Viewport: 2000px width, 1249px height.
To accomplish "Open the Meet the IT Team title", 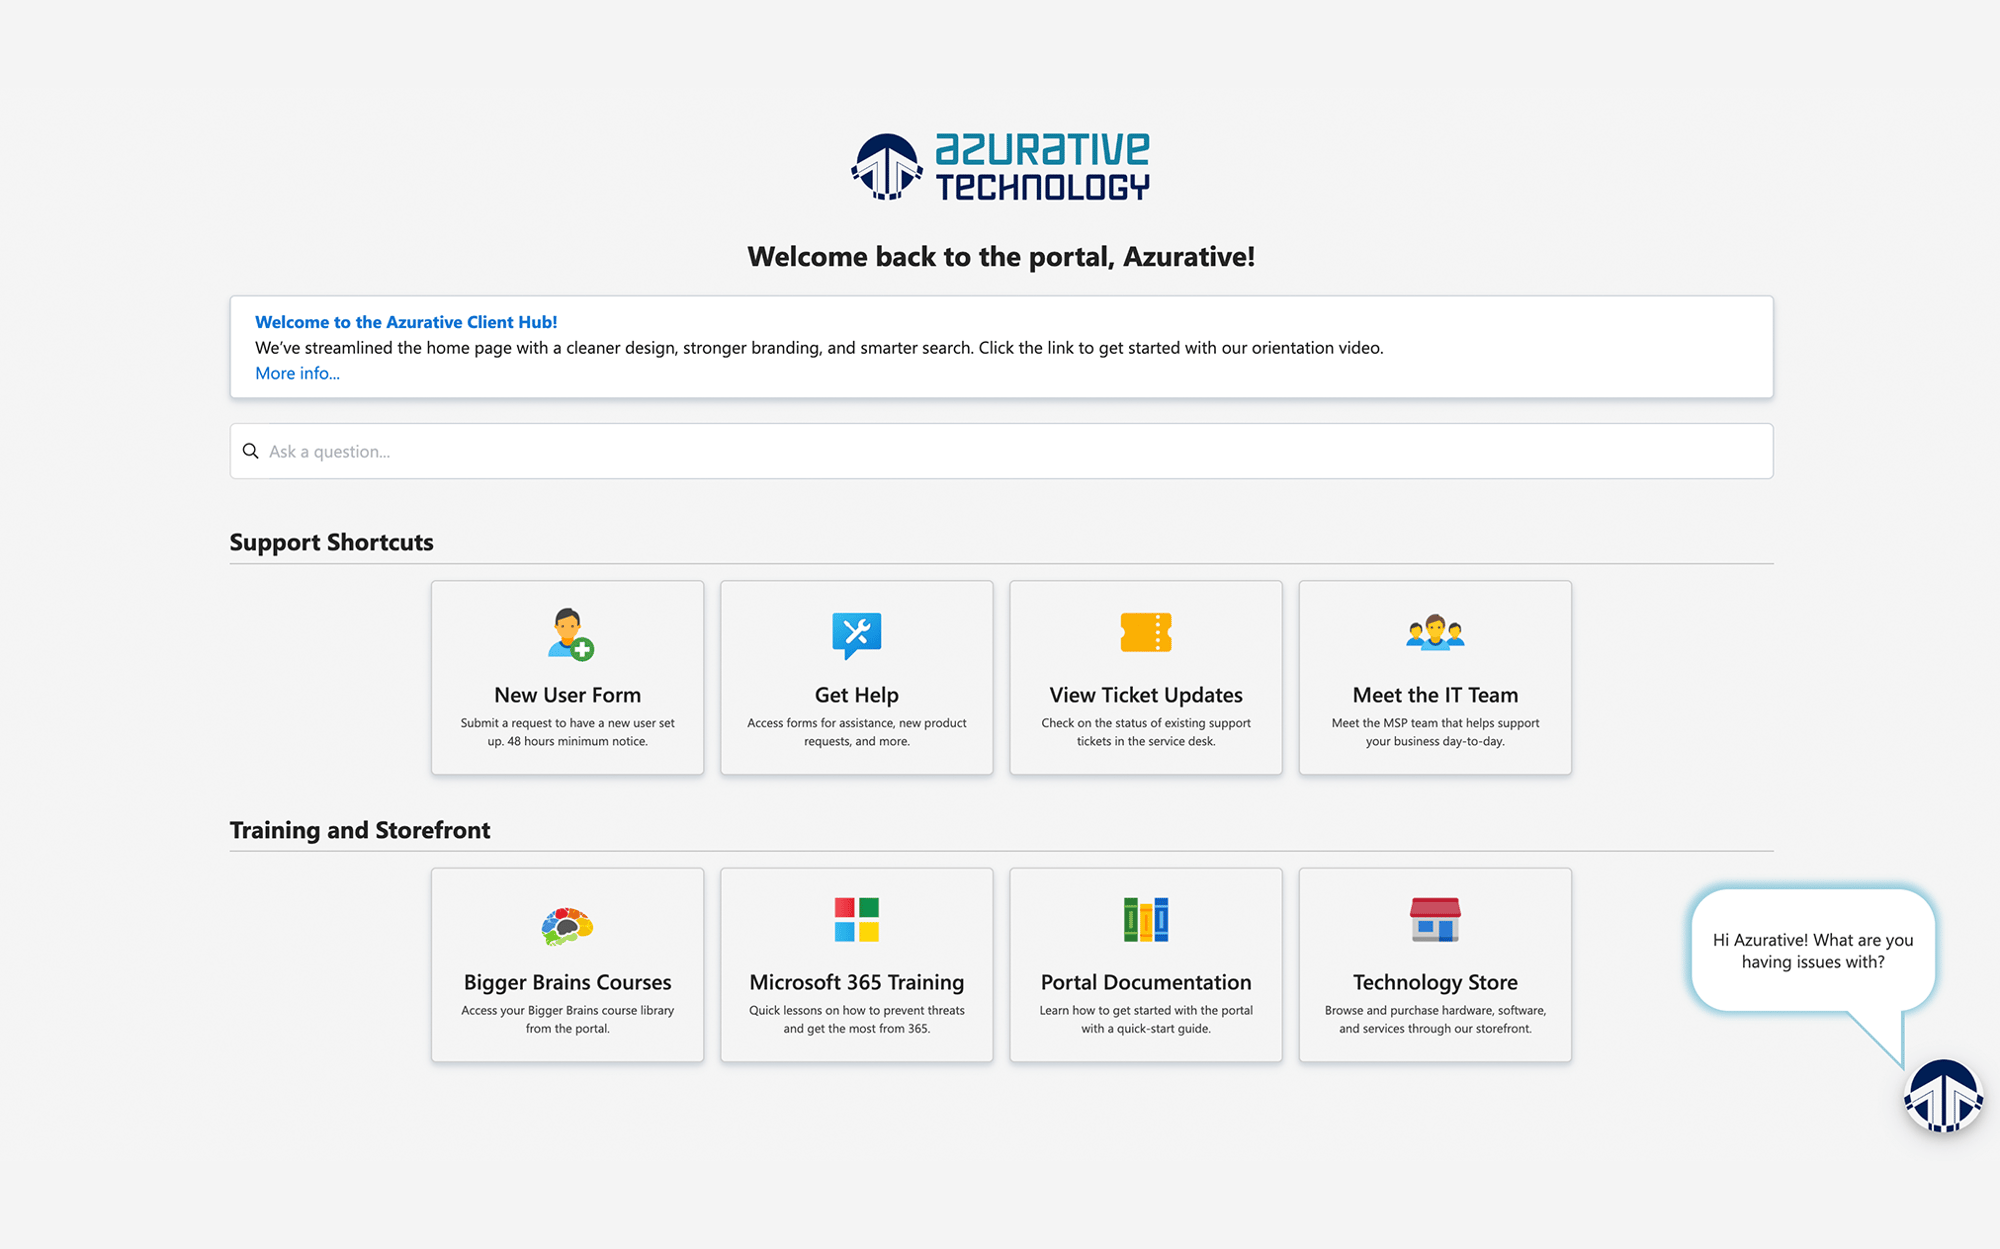I will click(x=1435, y=695).
